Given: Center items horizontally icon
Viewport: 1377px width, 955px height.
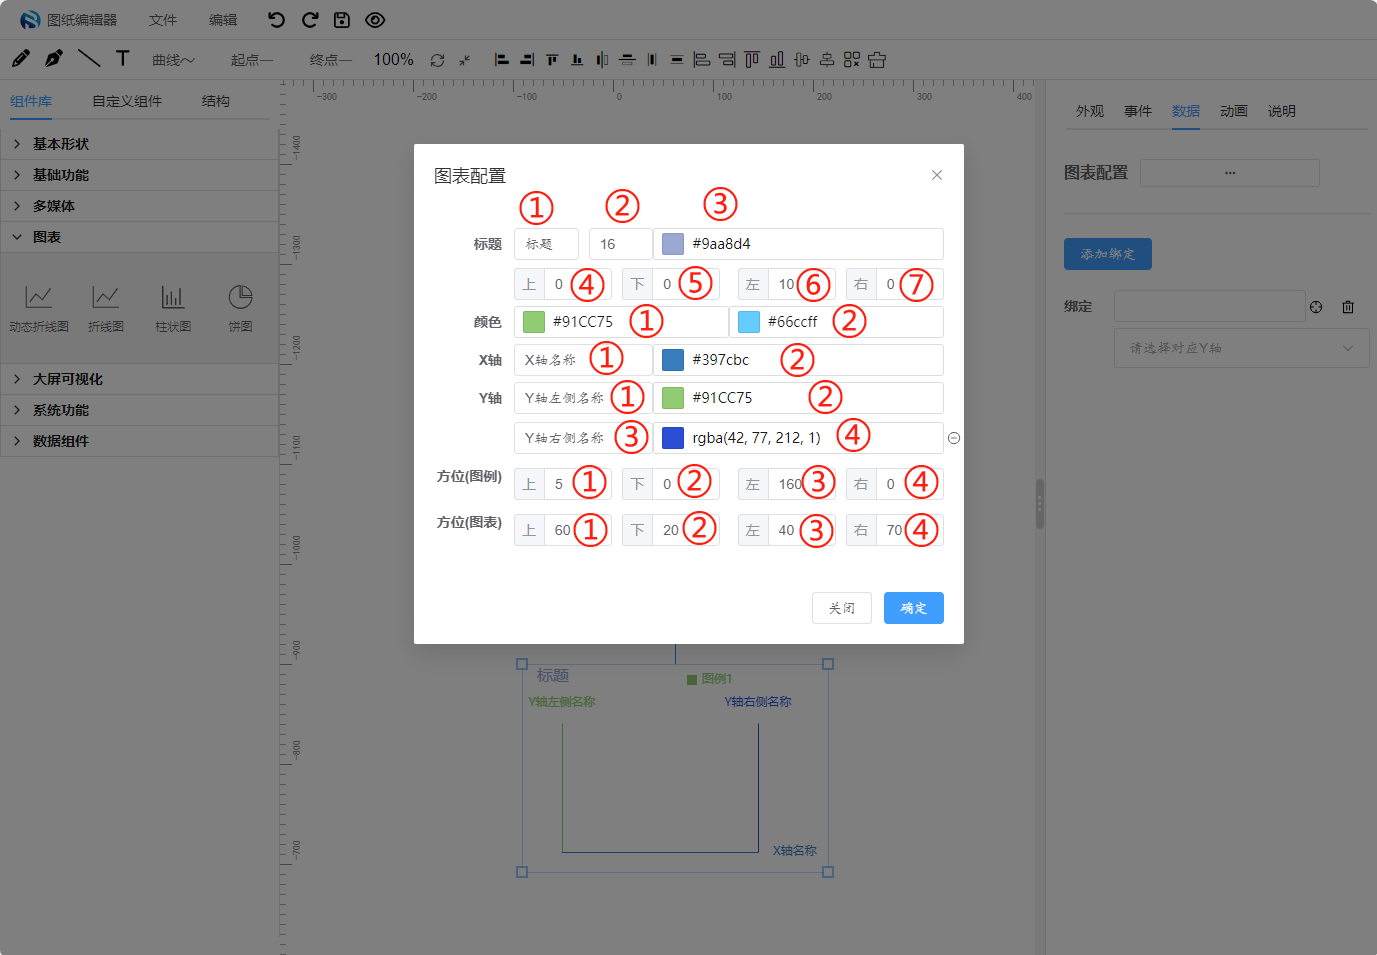Looking at the screenshot, I should tap(602, 60).
